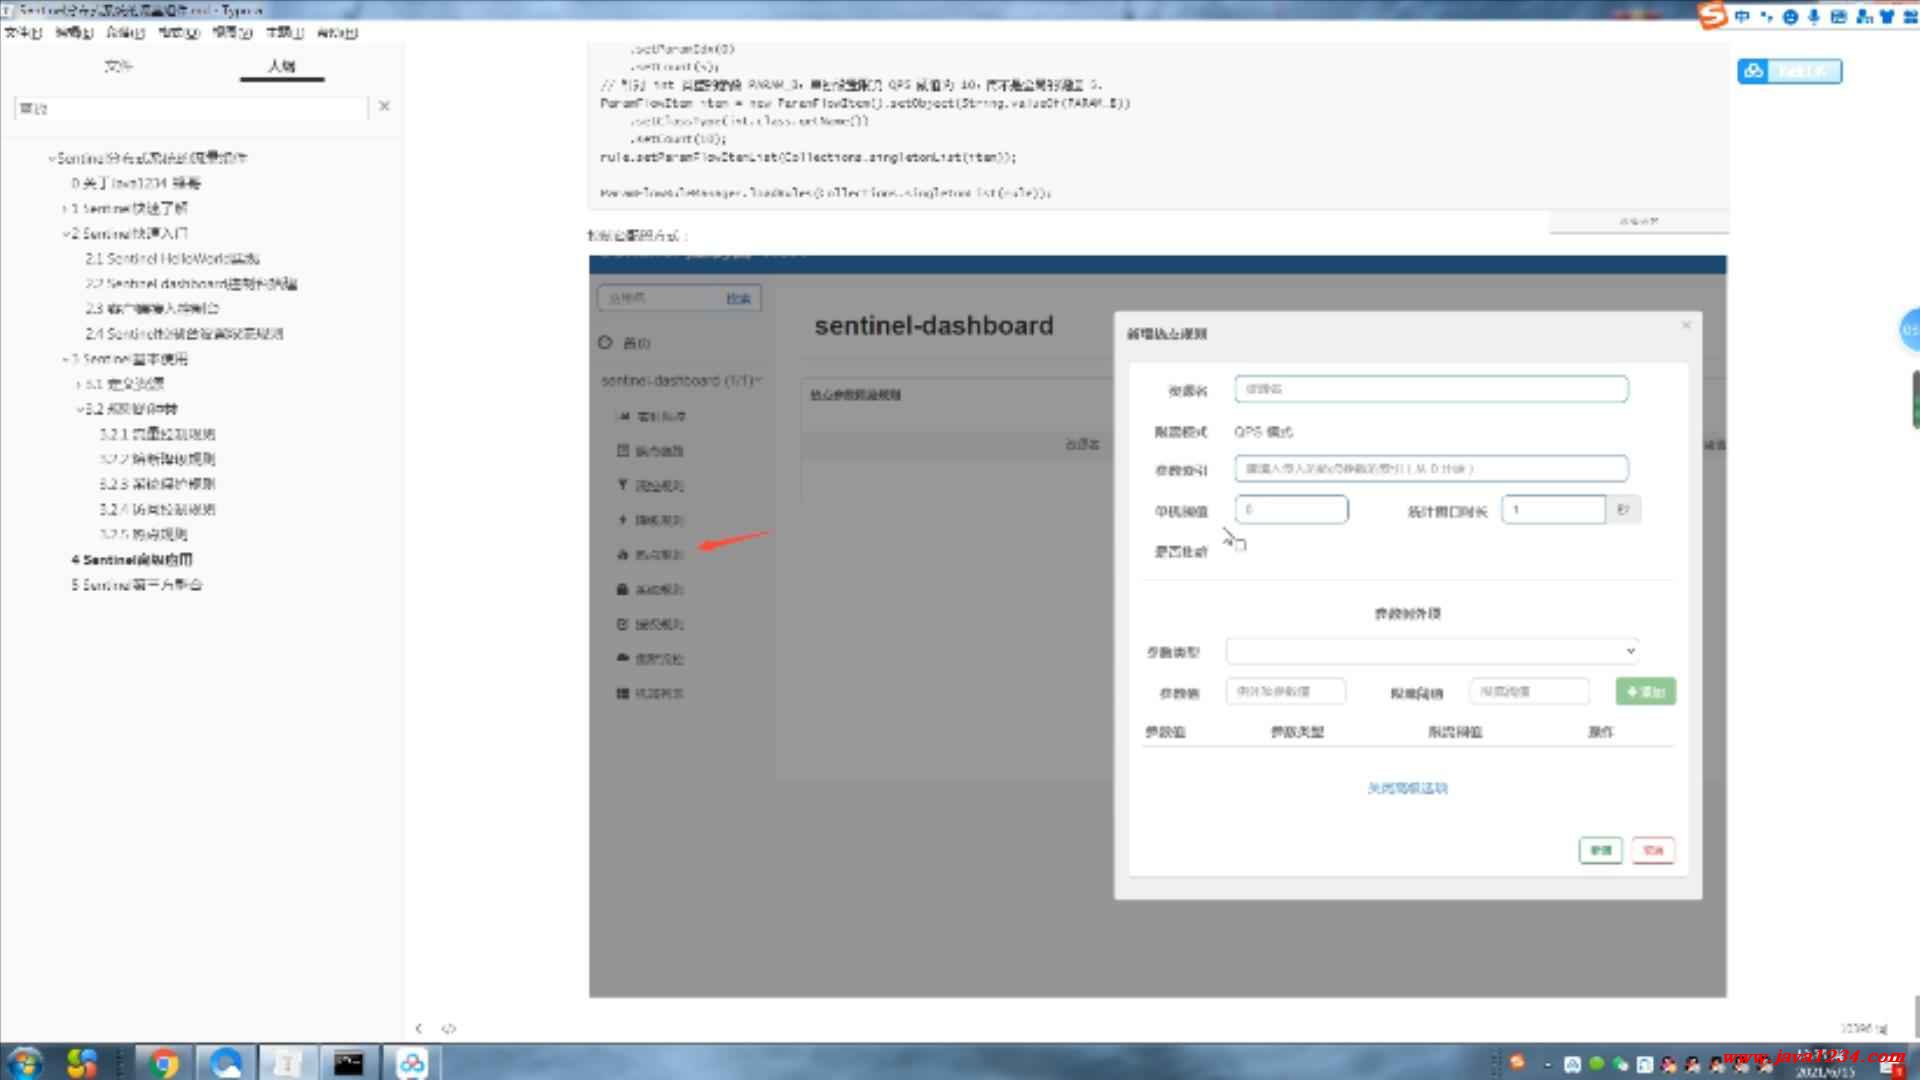Screen dimensions: 1920x1080
Task: Click the word count at bottom right
Action: pyautogui.click(x=1864, y=1028)
